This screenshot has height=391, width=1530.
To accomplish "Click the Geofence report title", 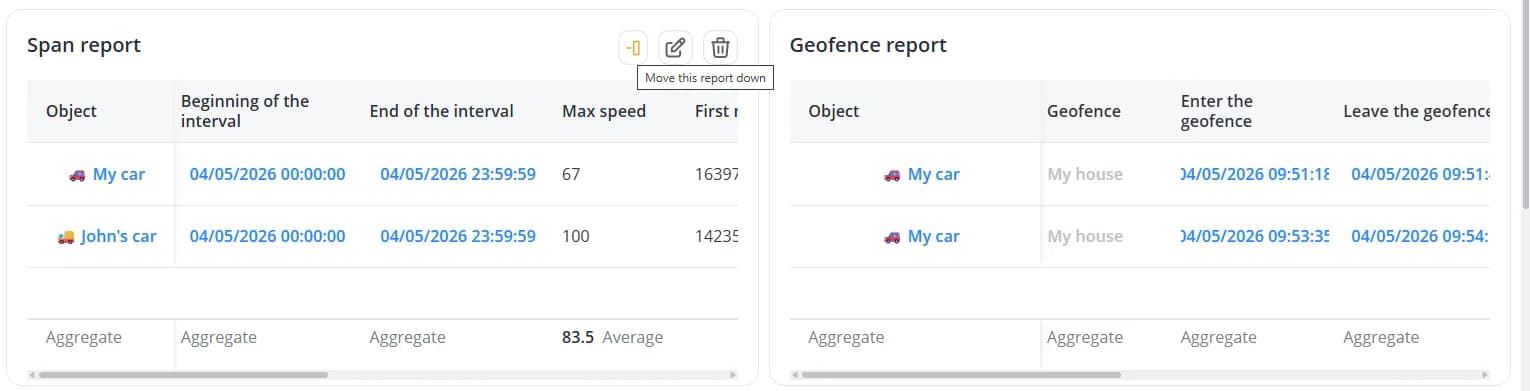I will 868,45.
